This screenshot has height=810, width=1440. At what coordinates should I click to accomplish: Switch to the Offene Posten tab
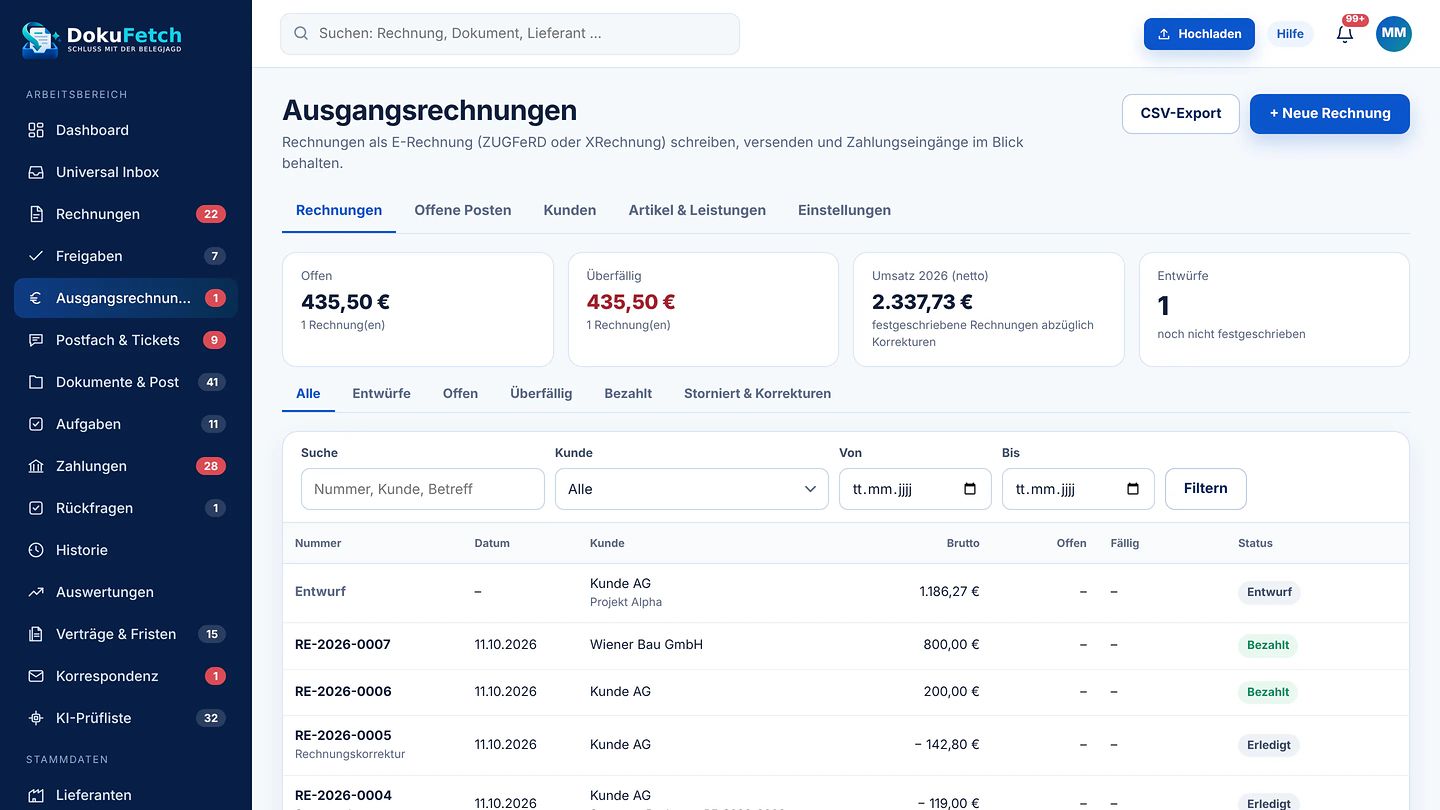[463, 210]
